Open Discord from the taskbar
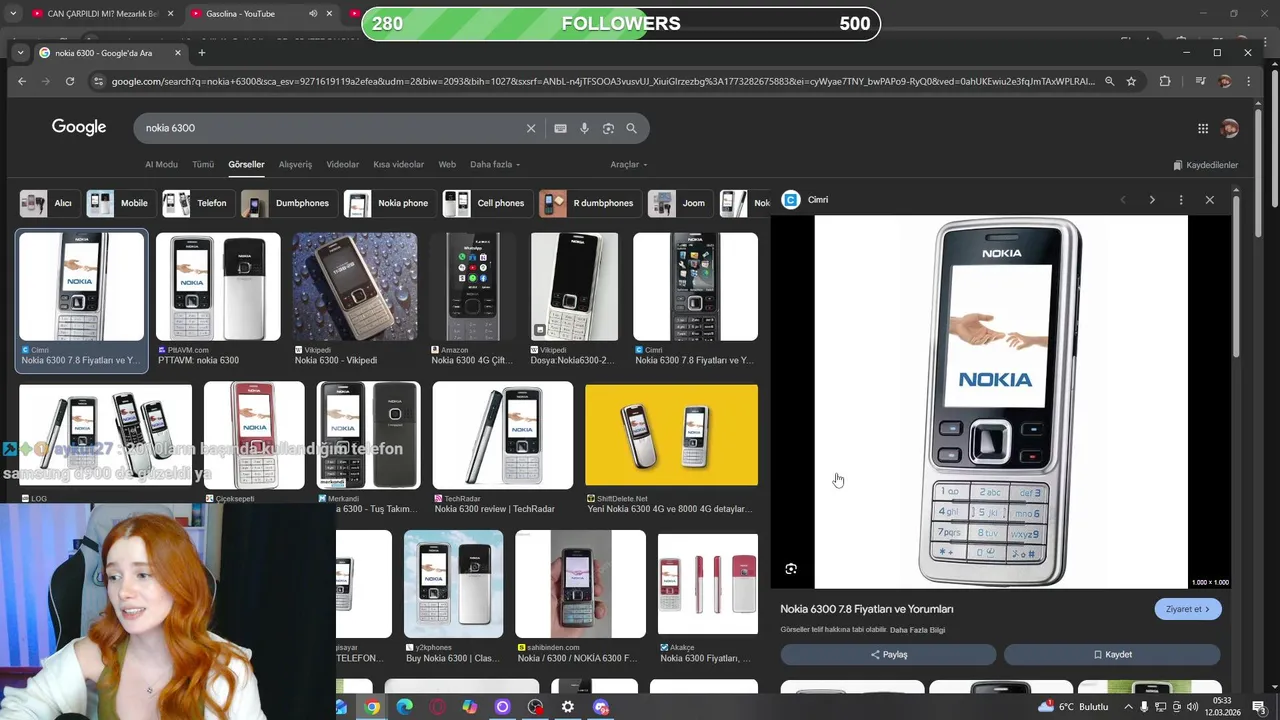 [601, 707]
